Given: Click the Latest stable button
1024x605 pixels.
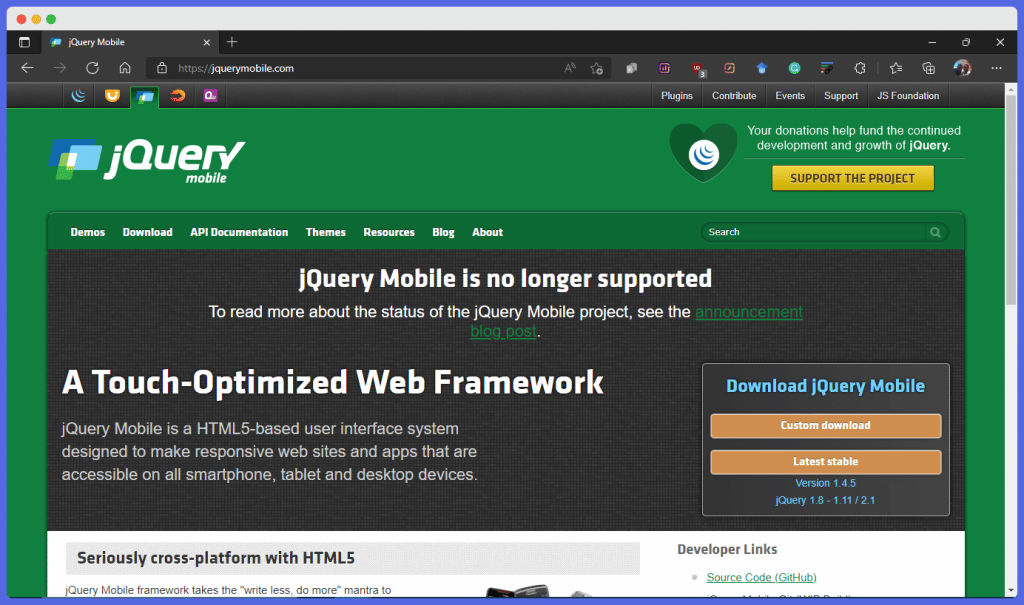Looking at the screenshot, I should click(825, 462).
